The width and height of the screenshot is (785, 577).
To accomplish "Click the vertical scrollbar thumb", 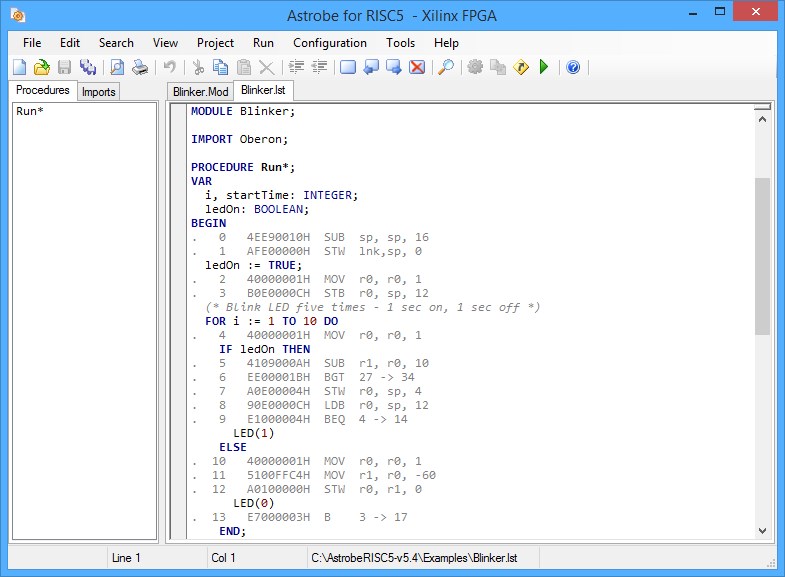I will click(x=762, y=256).
